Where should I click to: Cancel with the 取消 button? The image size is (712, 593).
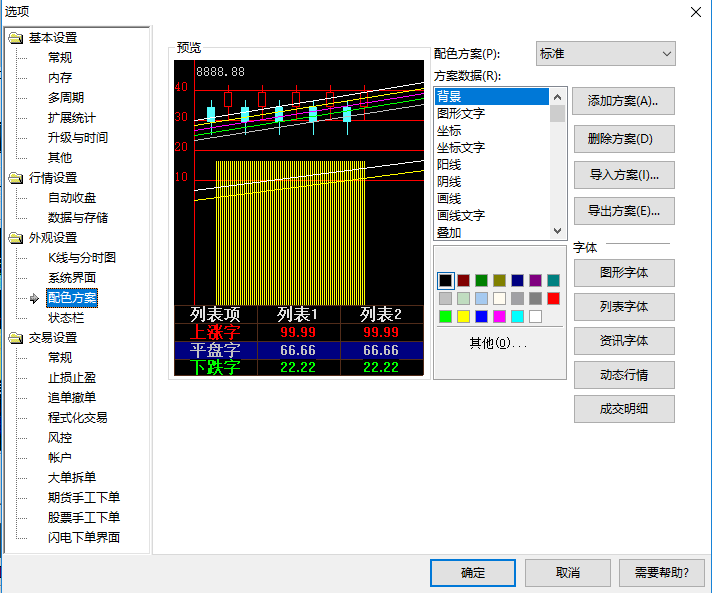pyautogui.click(x=568, y=573)
